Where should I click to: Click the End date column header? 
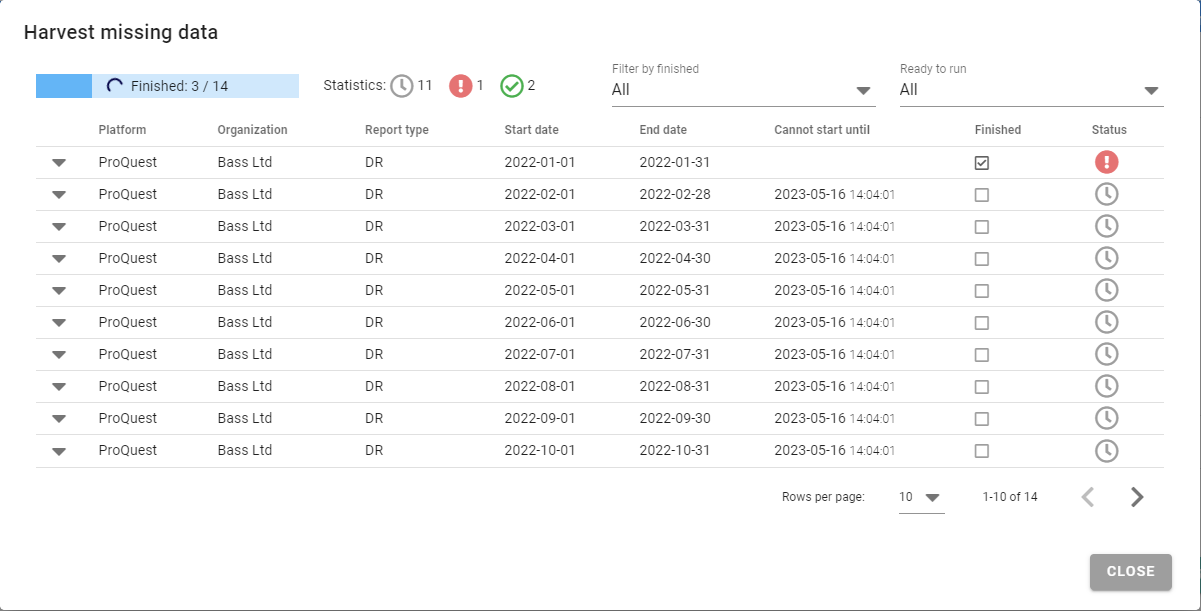pyautogui.click(x=663, y=130)
